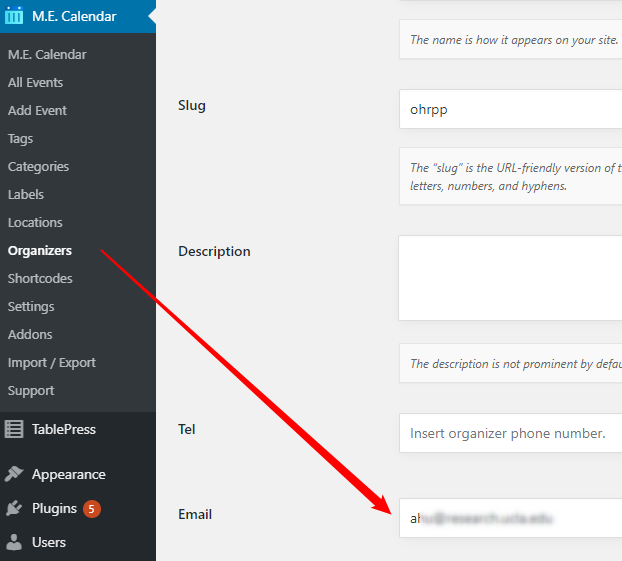Click the TablePress table icon

pyautogui.click(x=14, y=429)
